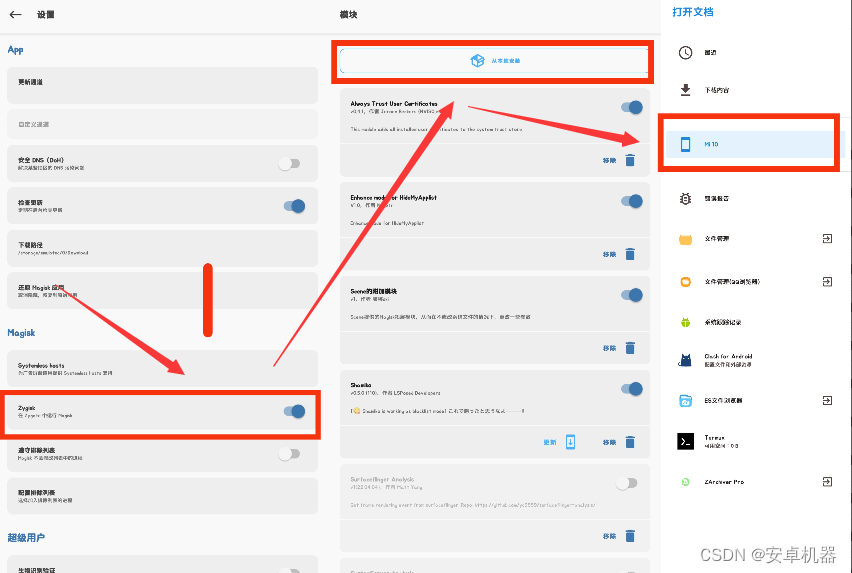The width and height of the screenshot is (852, 573).
Task: Open the Termux terminal icon
Action: (x=685, y=442)
